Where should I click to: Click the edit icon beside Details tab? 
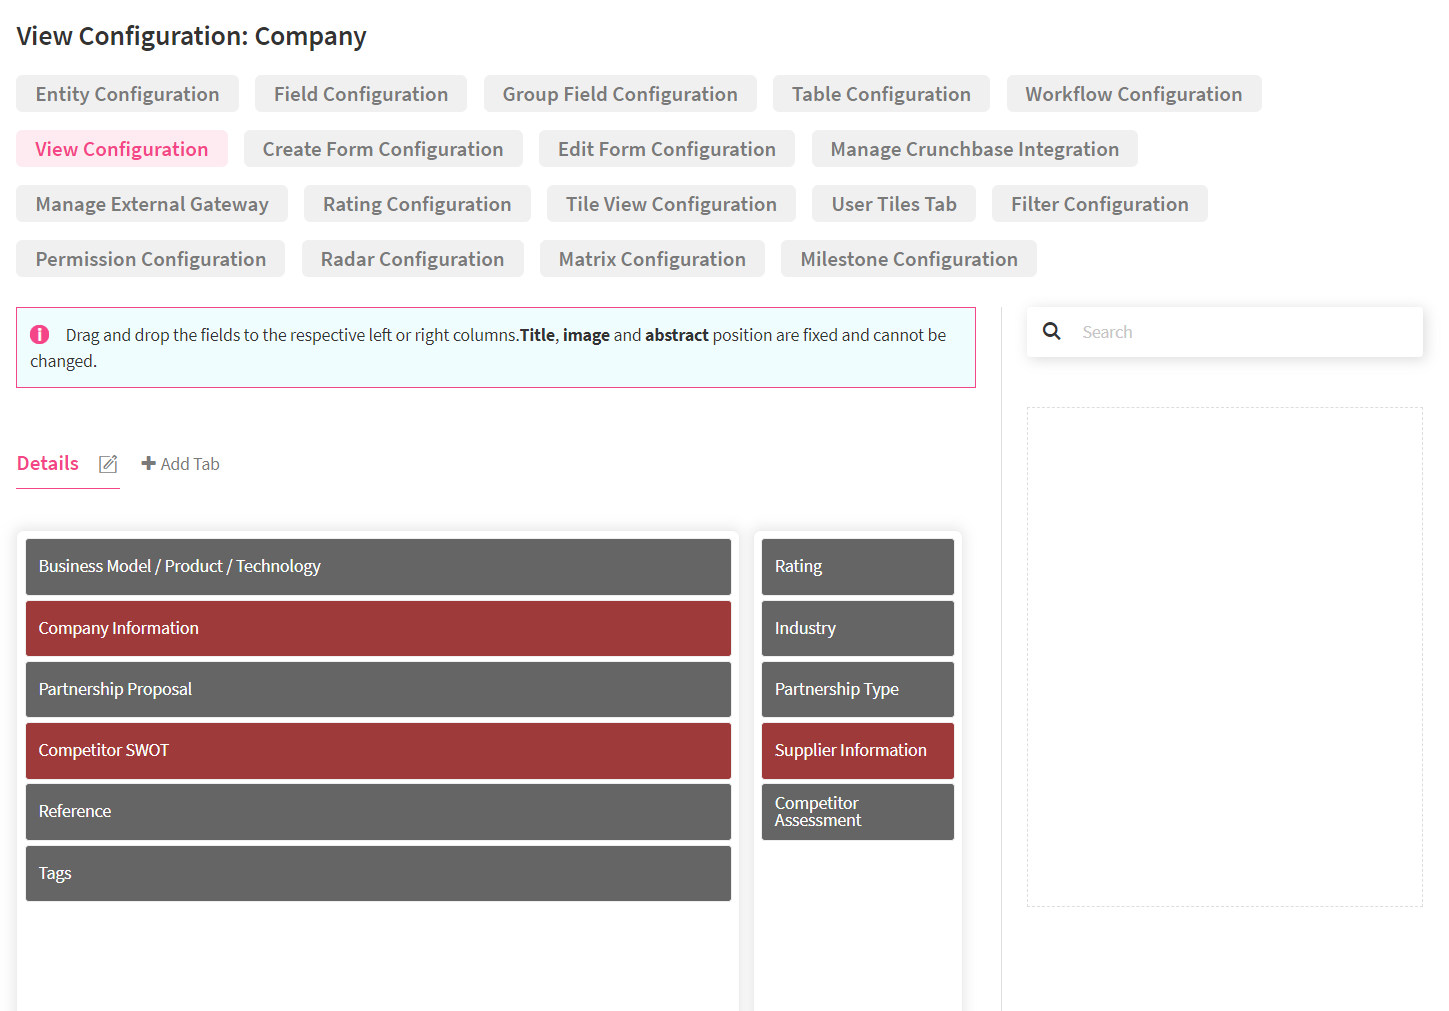[x=108, y=464]
